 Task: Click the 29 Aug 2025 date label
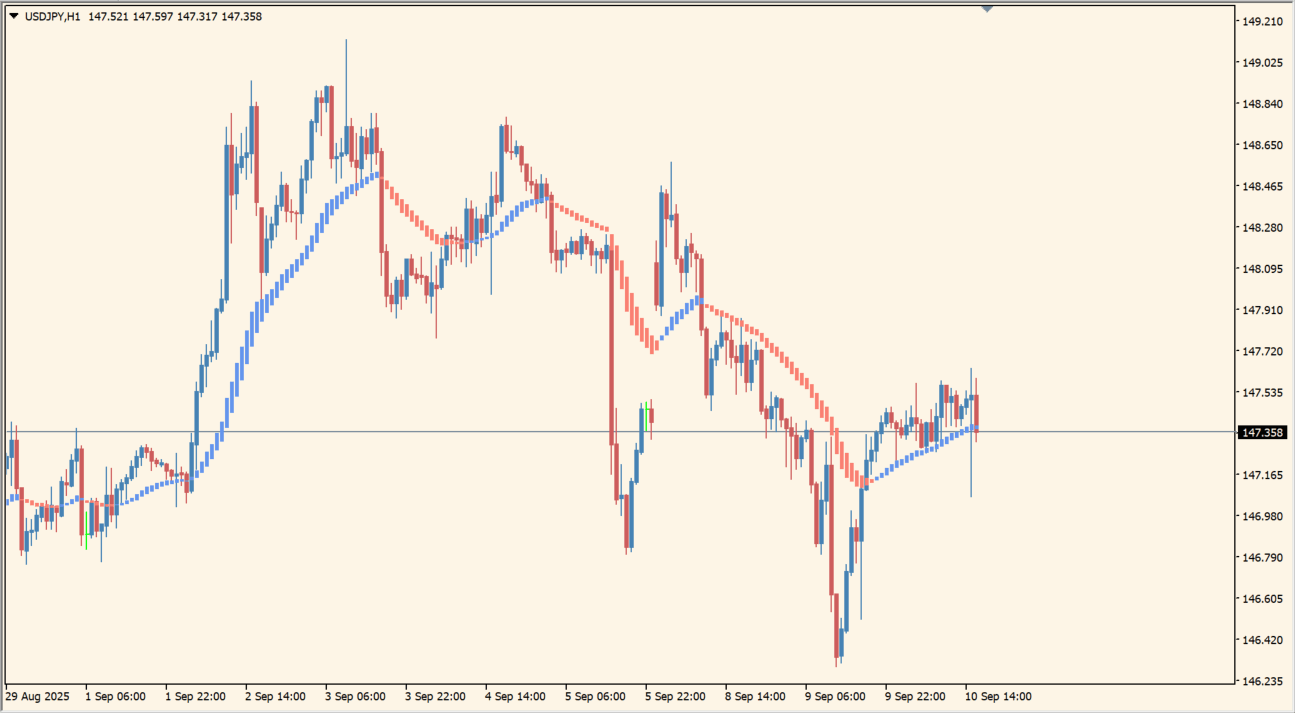38,696
